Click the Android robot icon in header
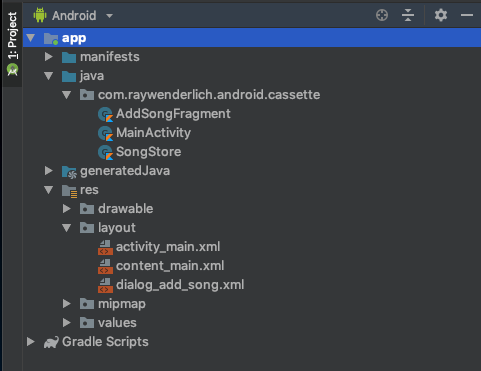Screen dimensions: 481x371 click(40, 15)
